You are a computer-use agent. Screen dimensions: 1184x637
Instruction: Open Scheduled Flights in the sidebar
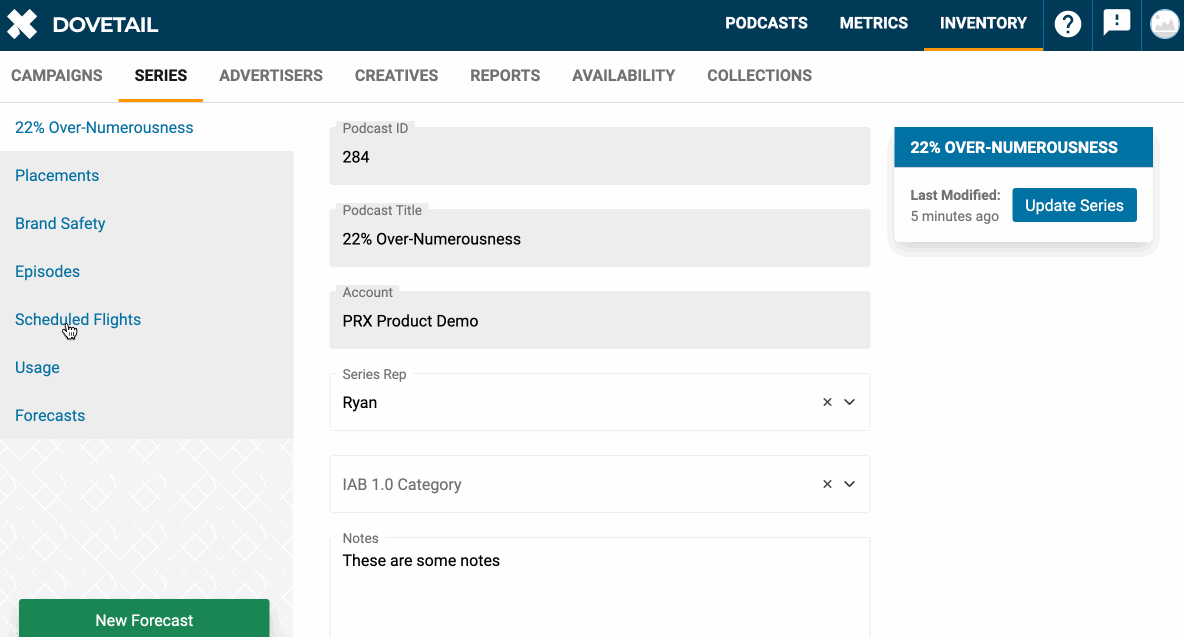click(78, 320)
